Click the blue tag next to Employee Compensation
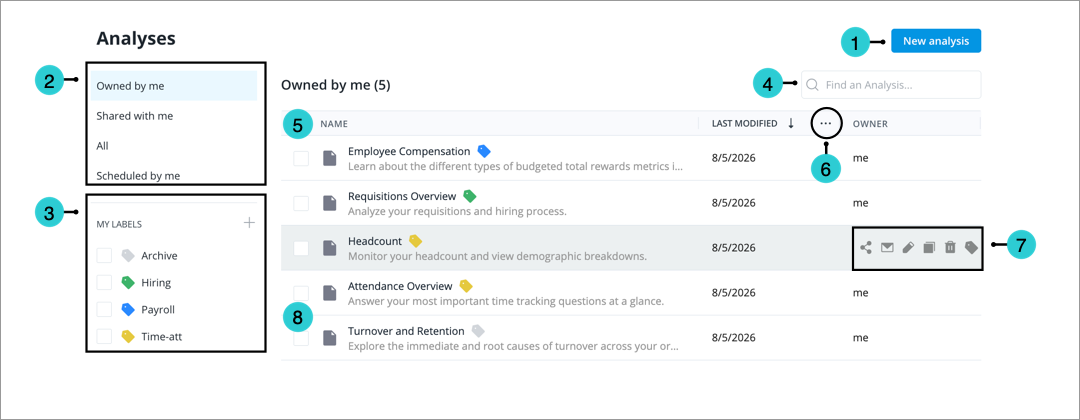Screen dimensions: 1080x420 pyautogui.click(x=484, y=151)
